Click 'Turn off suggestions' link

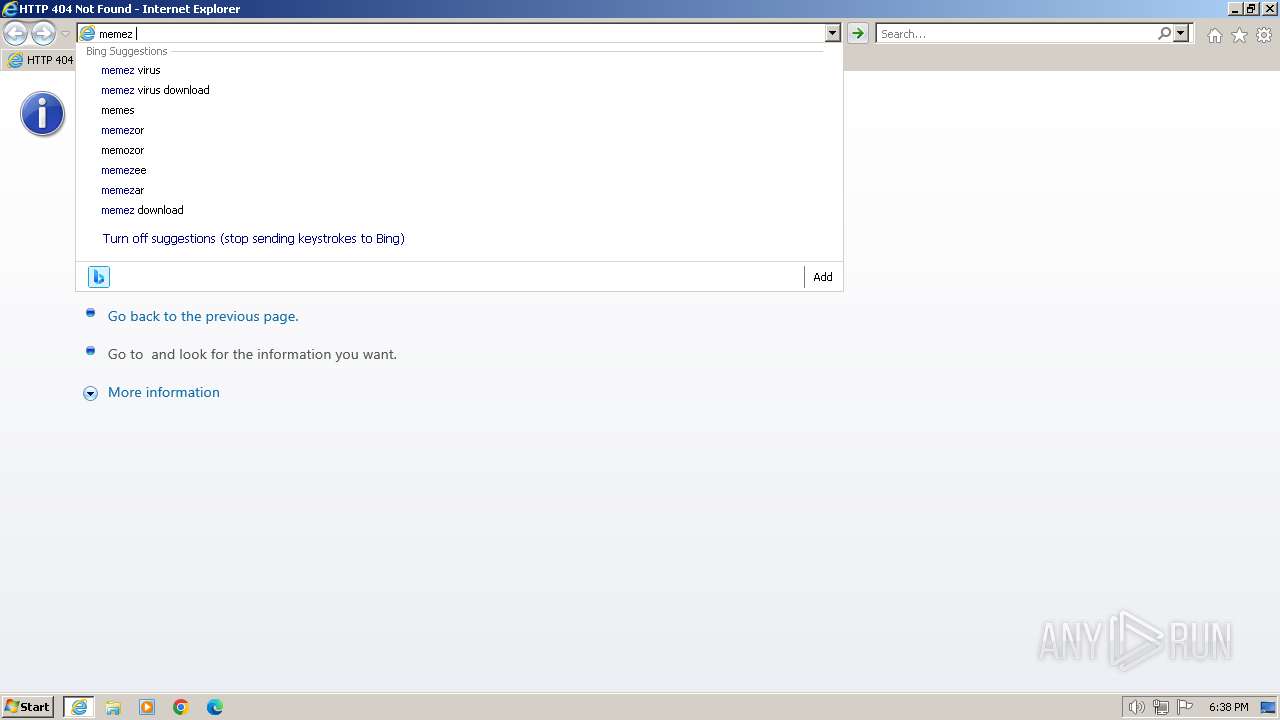point(253,239)
